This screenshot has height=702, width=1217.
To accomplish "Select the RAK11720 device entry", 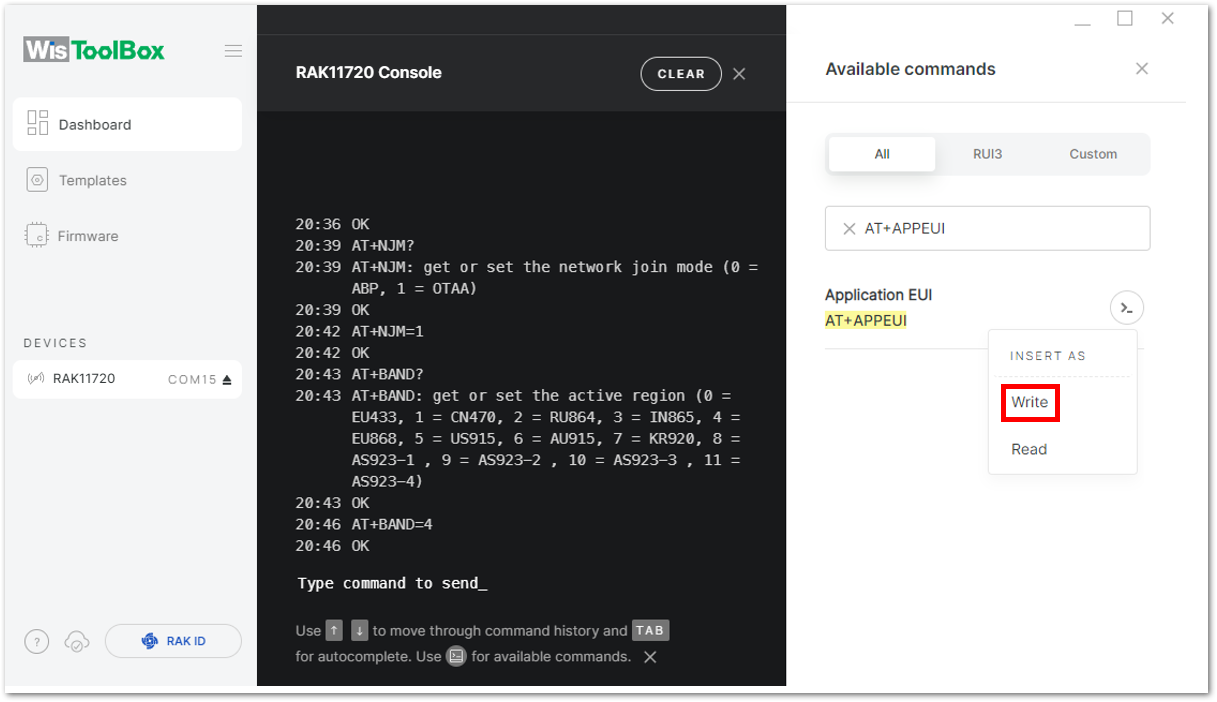I will point(127,379).
